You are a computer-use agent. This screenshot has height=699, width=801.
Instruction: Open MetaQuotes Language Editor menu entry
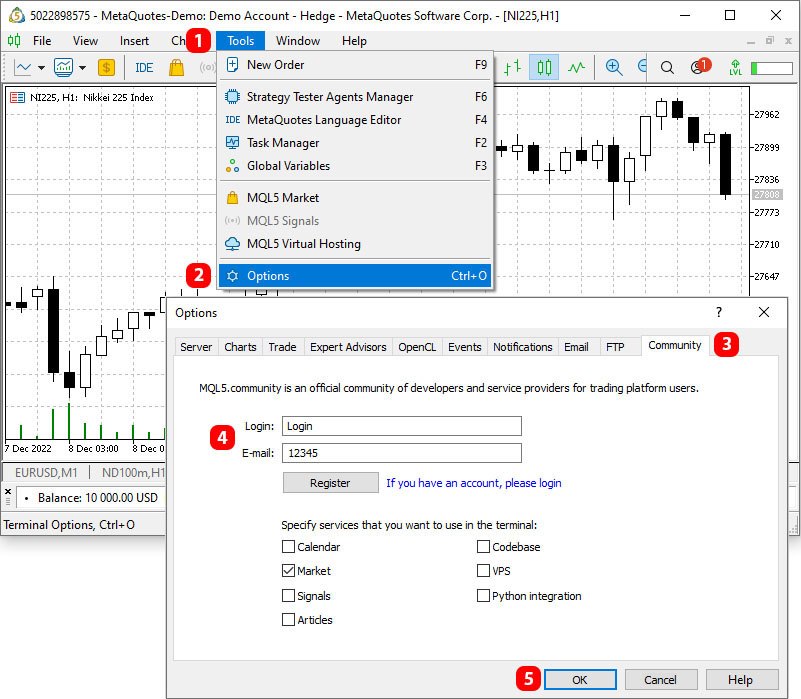click(x=356, y=120)
